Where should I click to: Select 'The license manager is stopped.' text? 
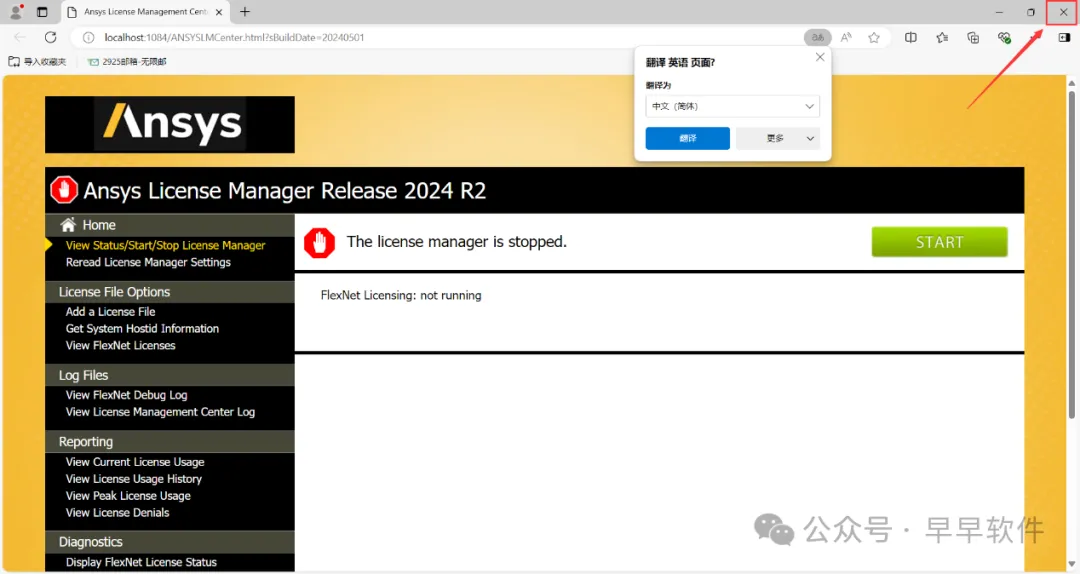(457, 242)
